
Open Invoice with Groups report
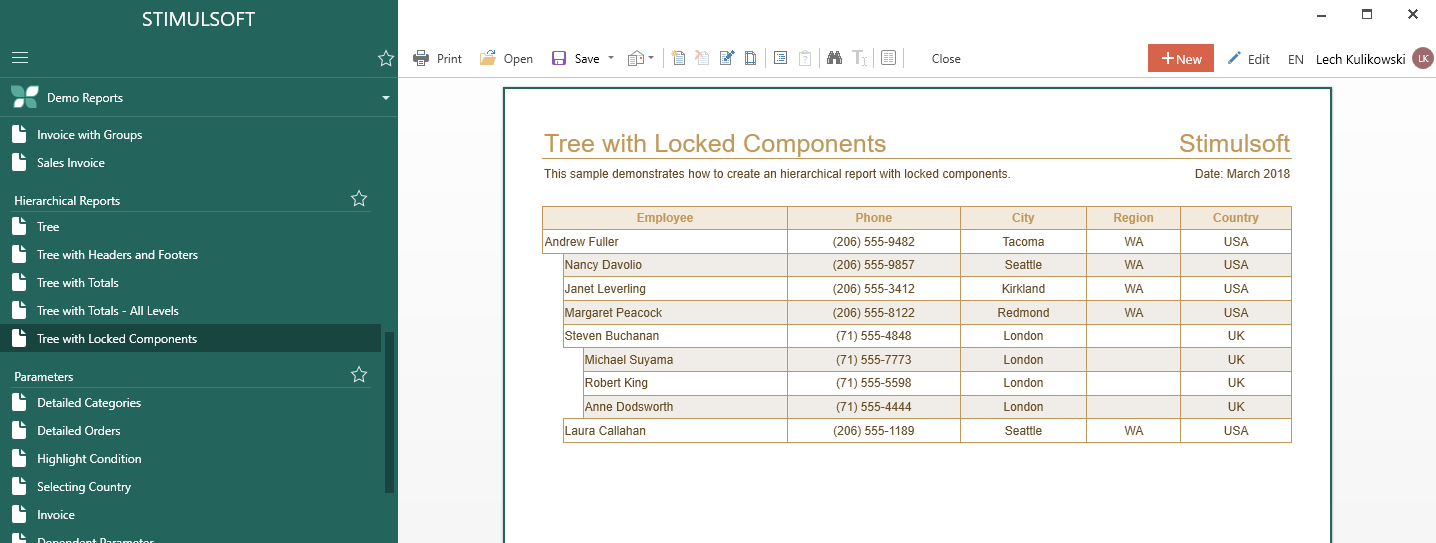point(89,135)
